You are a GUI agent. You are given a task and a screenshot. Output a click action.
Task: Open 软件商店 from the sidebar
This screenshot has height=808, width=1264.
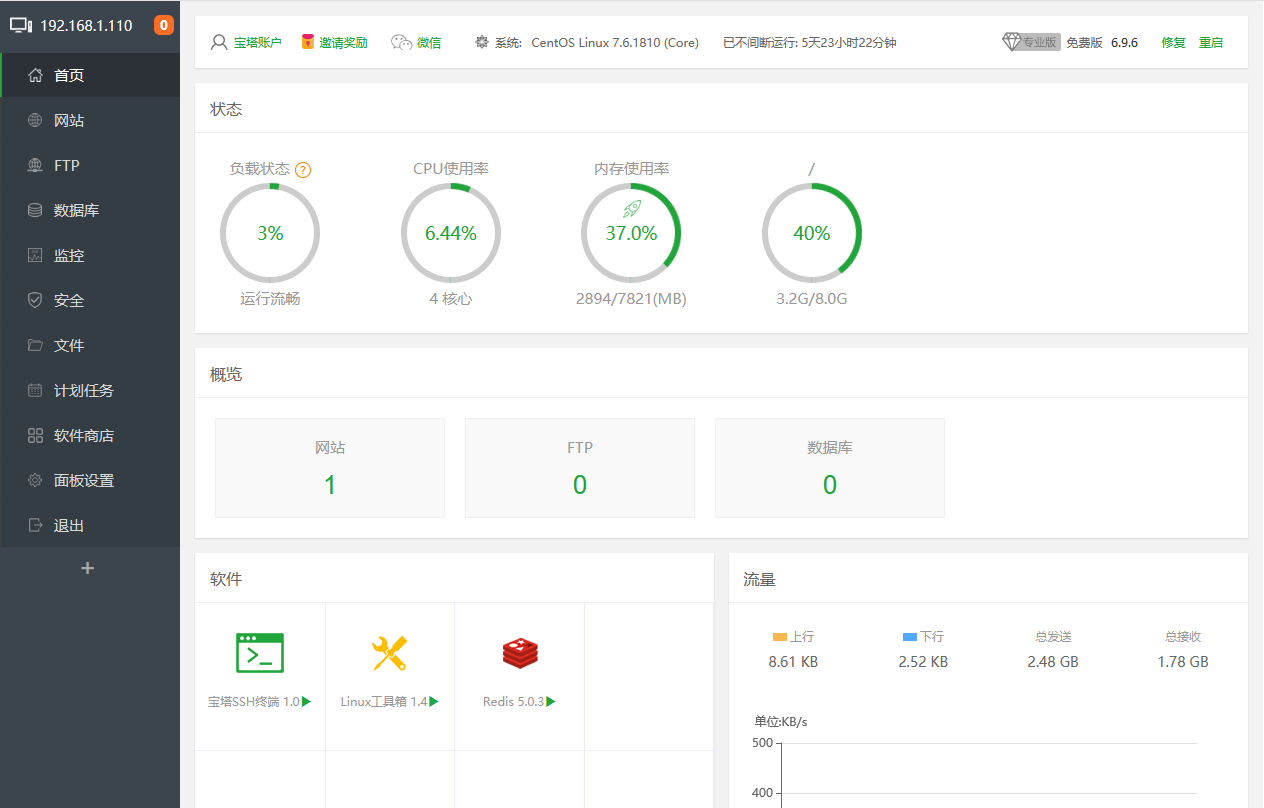(84, 435)
